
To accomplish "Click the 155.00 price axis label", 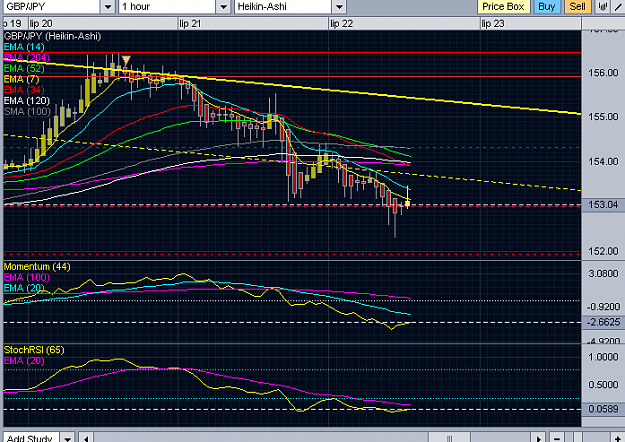I will pos(603,117).
